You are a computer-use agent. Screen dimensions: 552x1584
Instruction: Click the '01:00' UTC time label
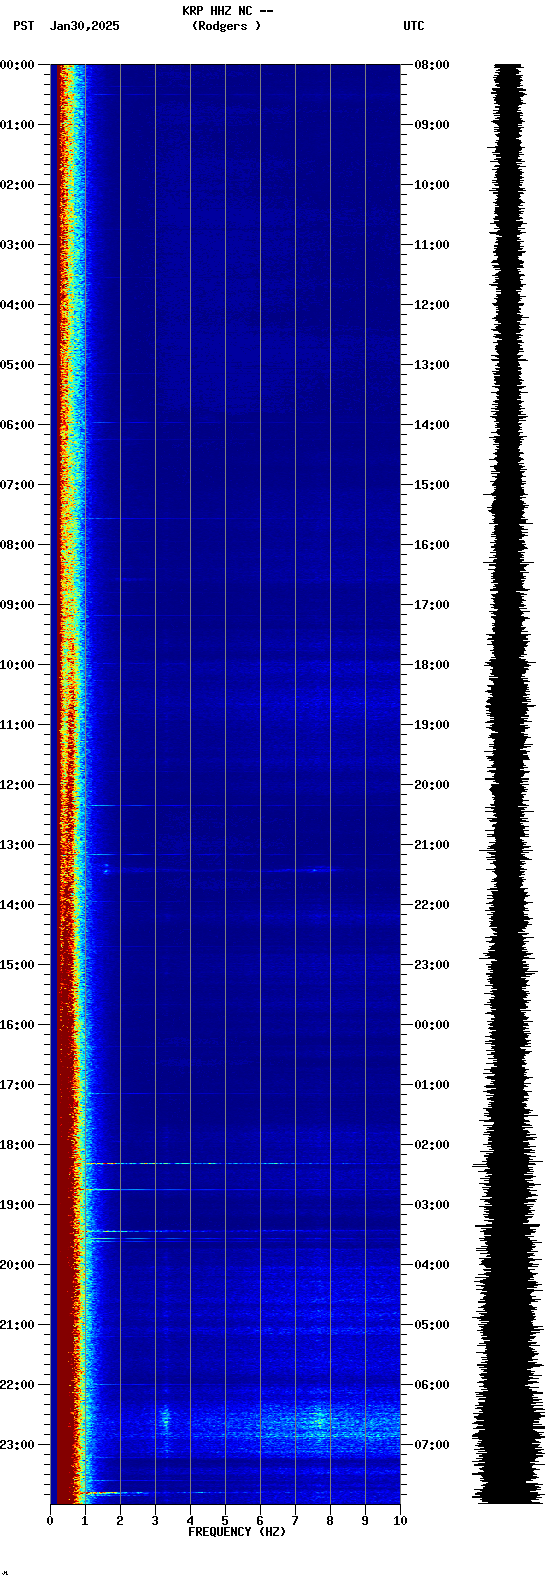(432, 1085)
